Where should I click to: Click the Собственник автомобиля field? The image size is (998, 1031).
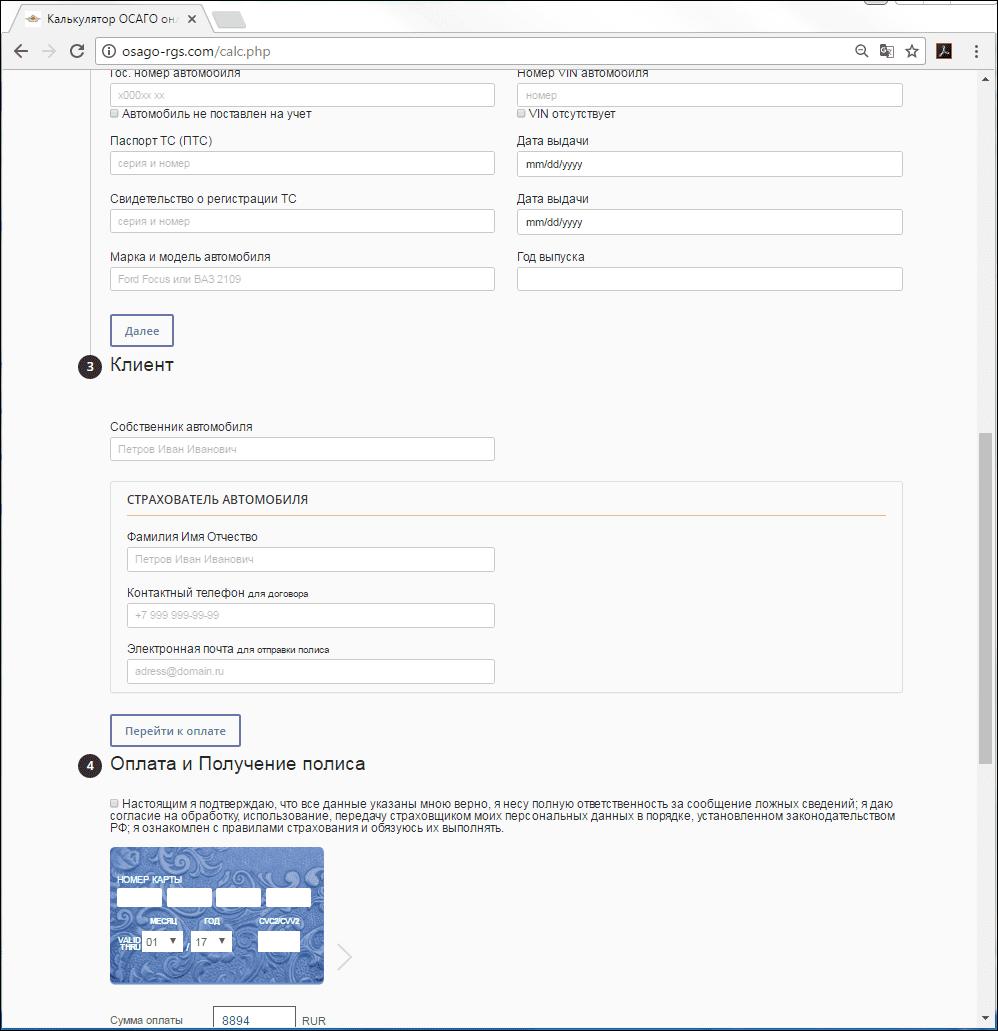coord(302,449)
